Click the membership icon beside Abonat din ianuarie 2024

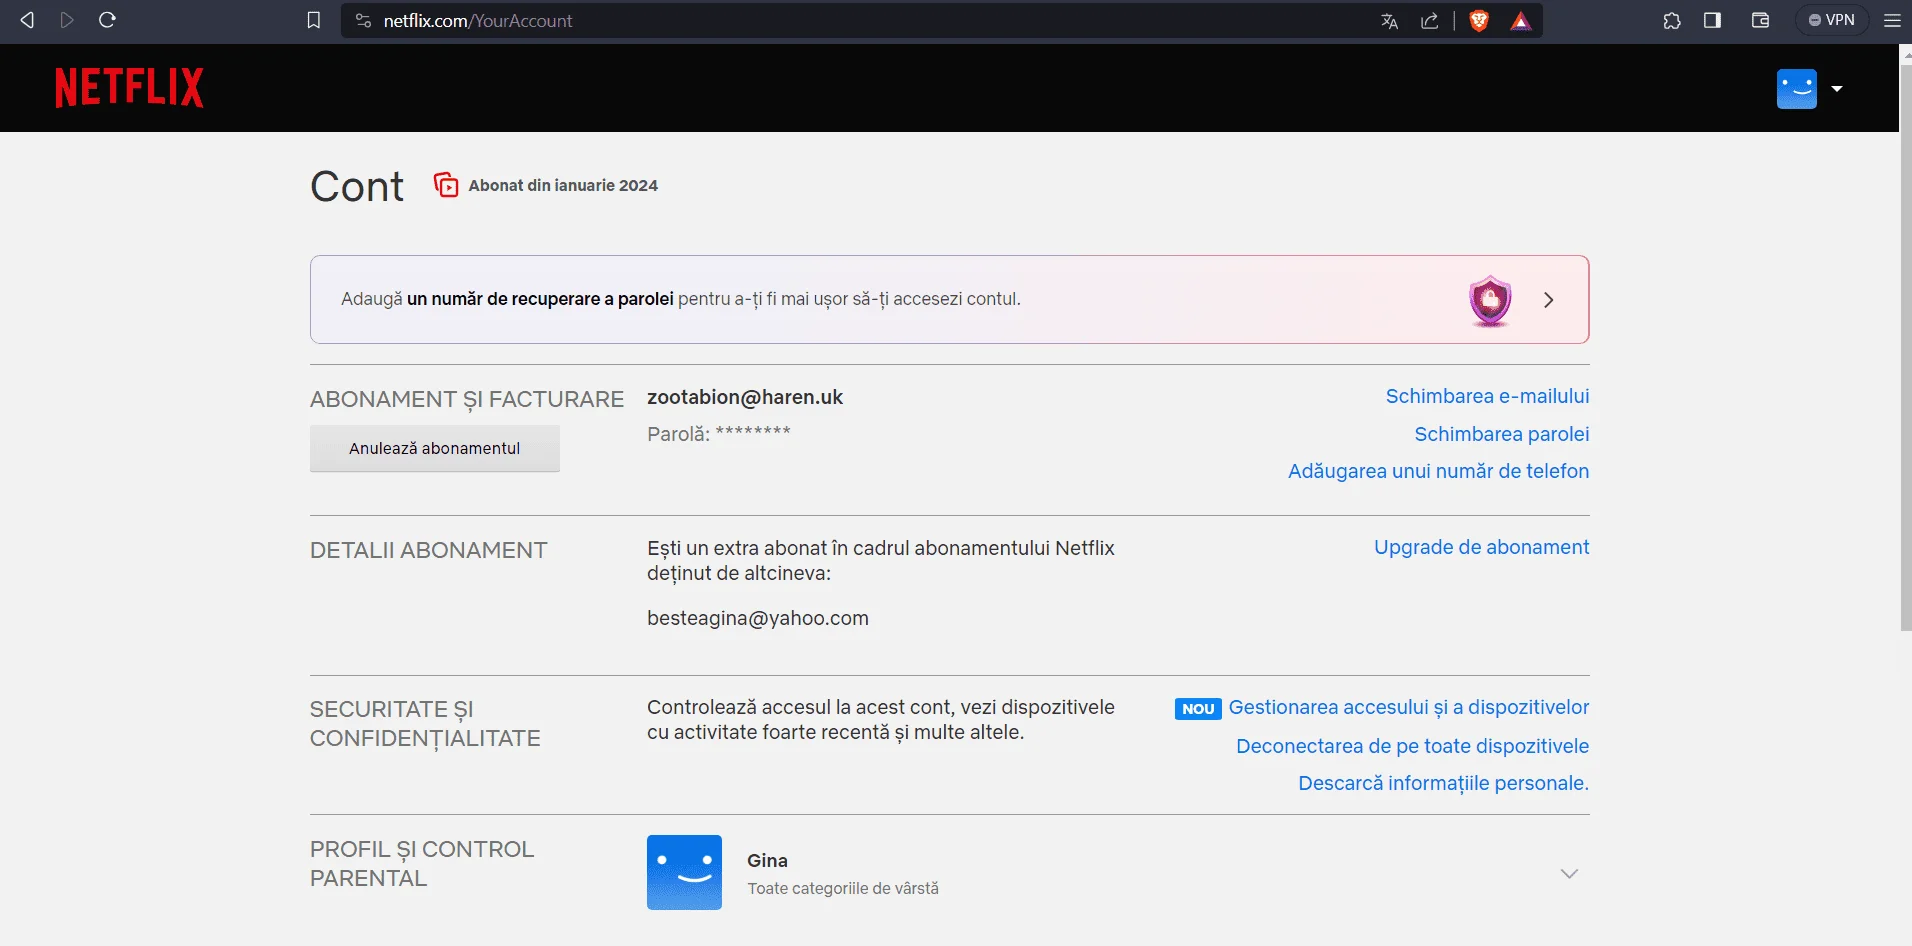(x=446, y=185)
